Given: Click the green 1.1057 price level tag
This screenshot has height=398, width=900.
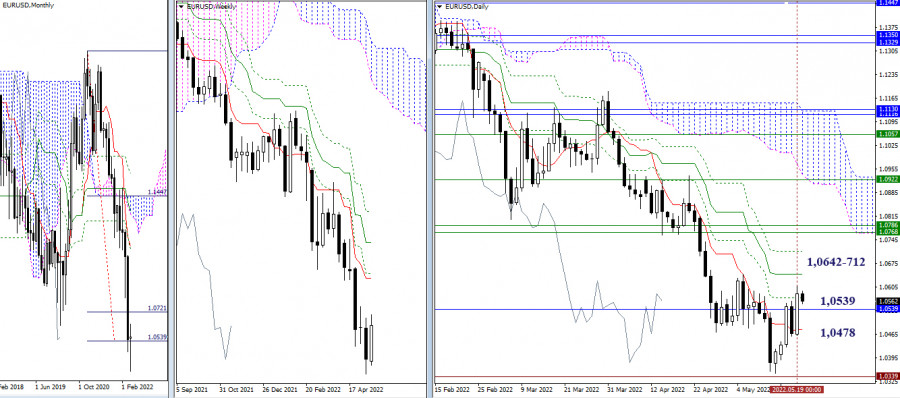Looking at the screenshot, I should click(x=887, y=134).
